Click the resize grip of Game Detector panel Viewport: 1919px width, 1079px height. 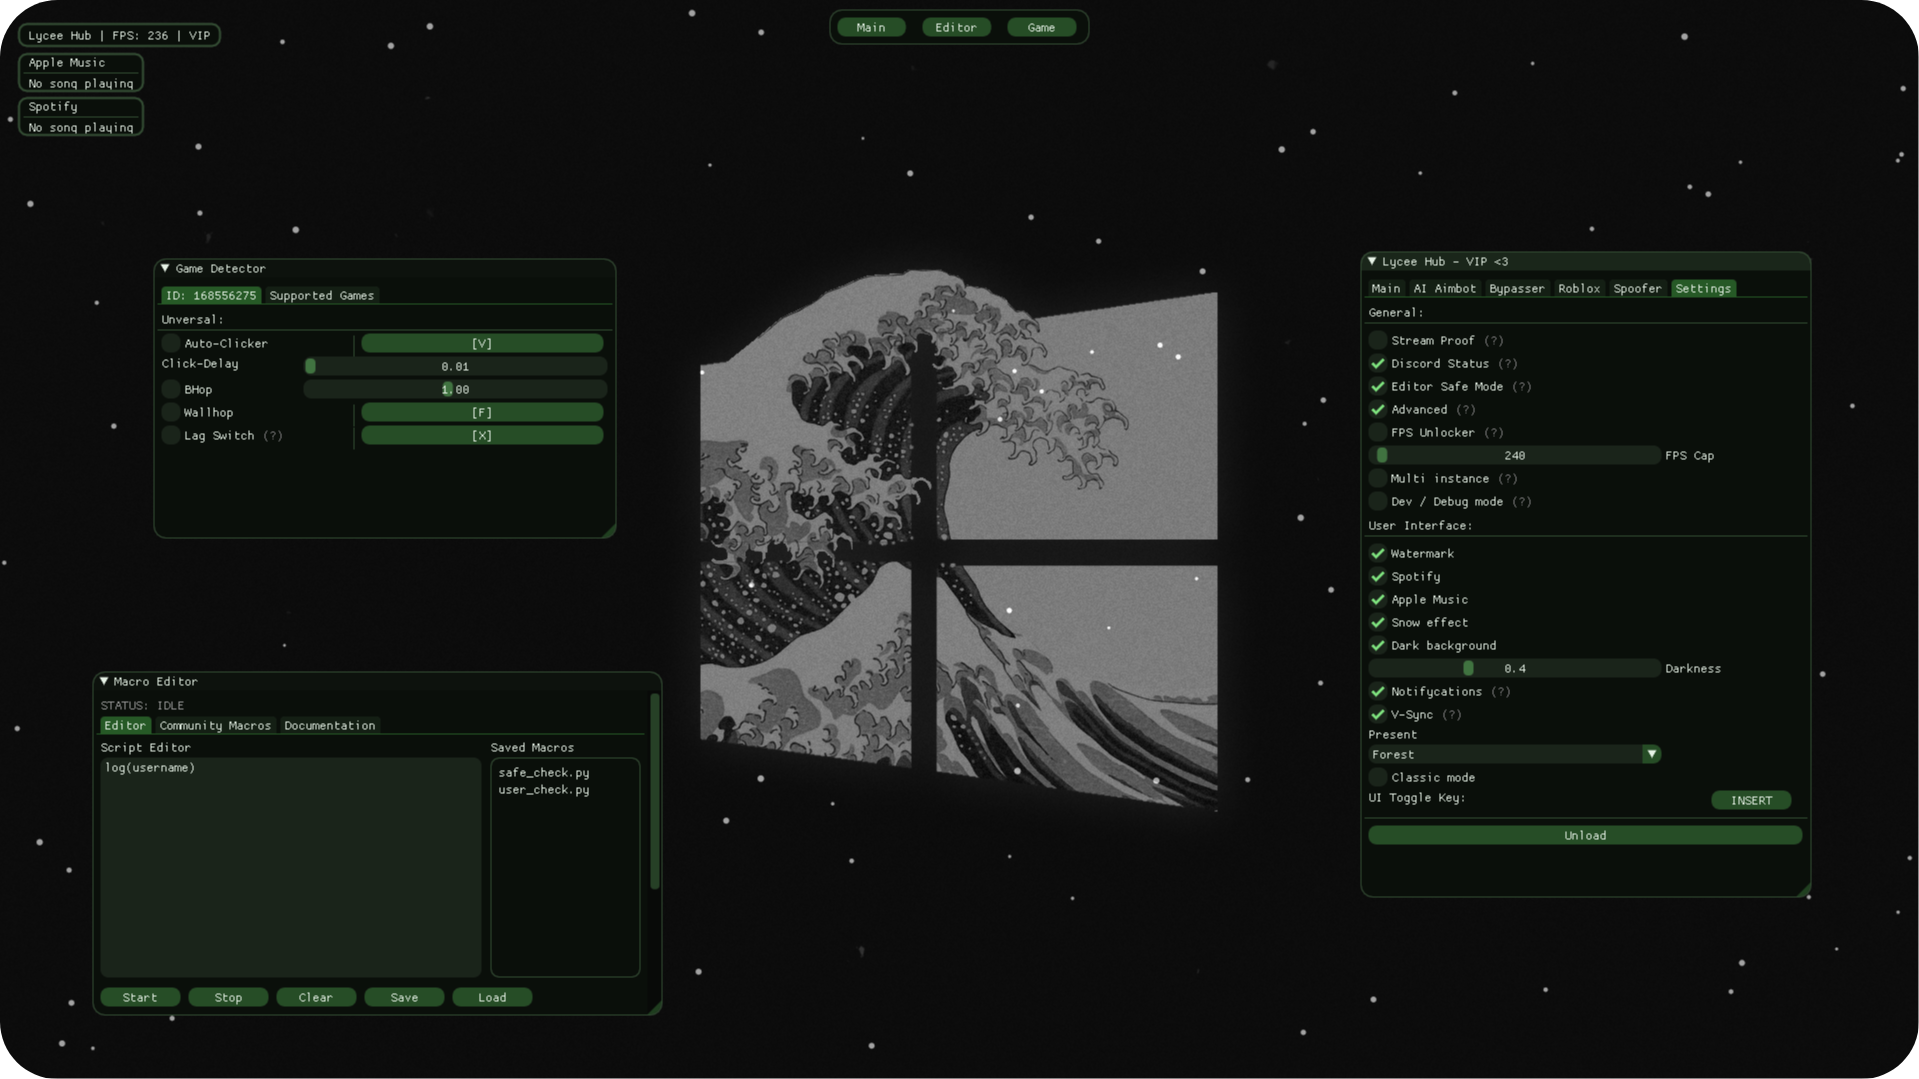(x=608, y=530)
